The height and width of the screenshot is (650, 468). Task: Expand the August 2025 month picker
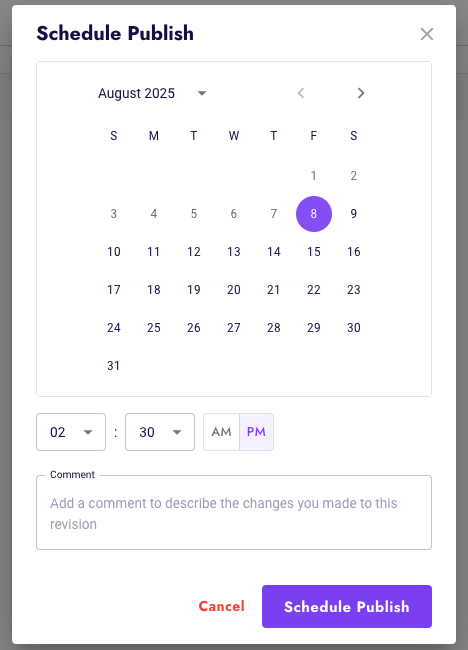(x=202, y=93)
